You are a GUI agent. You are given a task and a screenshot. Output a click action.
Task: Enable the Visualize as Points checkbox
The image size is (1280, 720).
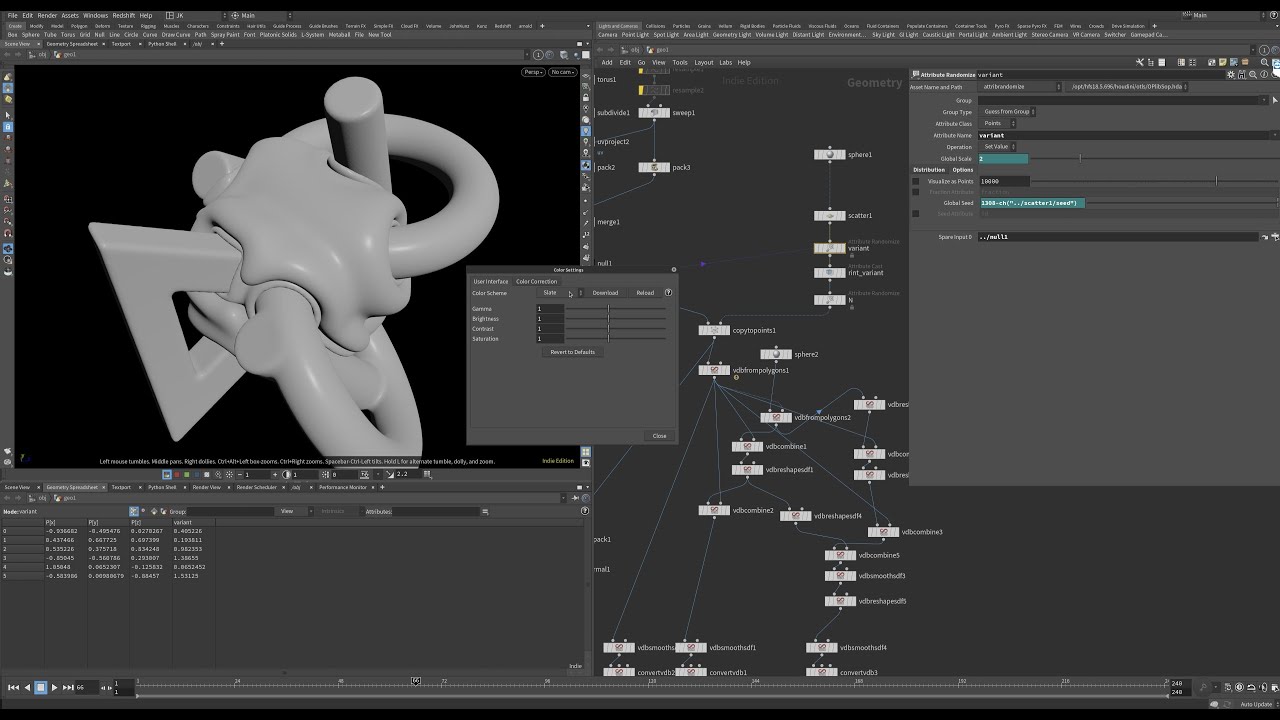pos(916,181)
